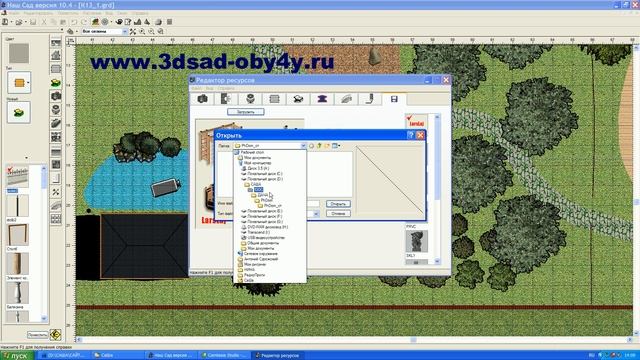
Task: Click the statue thumbnail in Resource Editor list
Action: pos(417,241)
